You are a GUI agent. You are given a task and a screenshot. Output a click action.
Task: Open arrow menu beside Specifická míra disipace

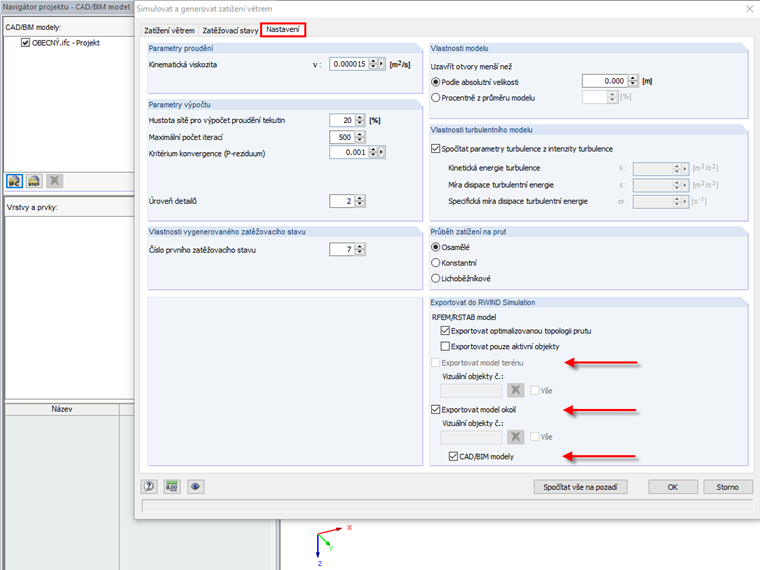[685, 202]
